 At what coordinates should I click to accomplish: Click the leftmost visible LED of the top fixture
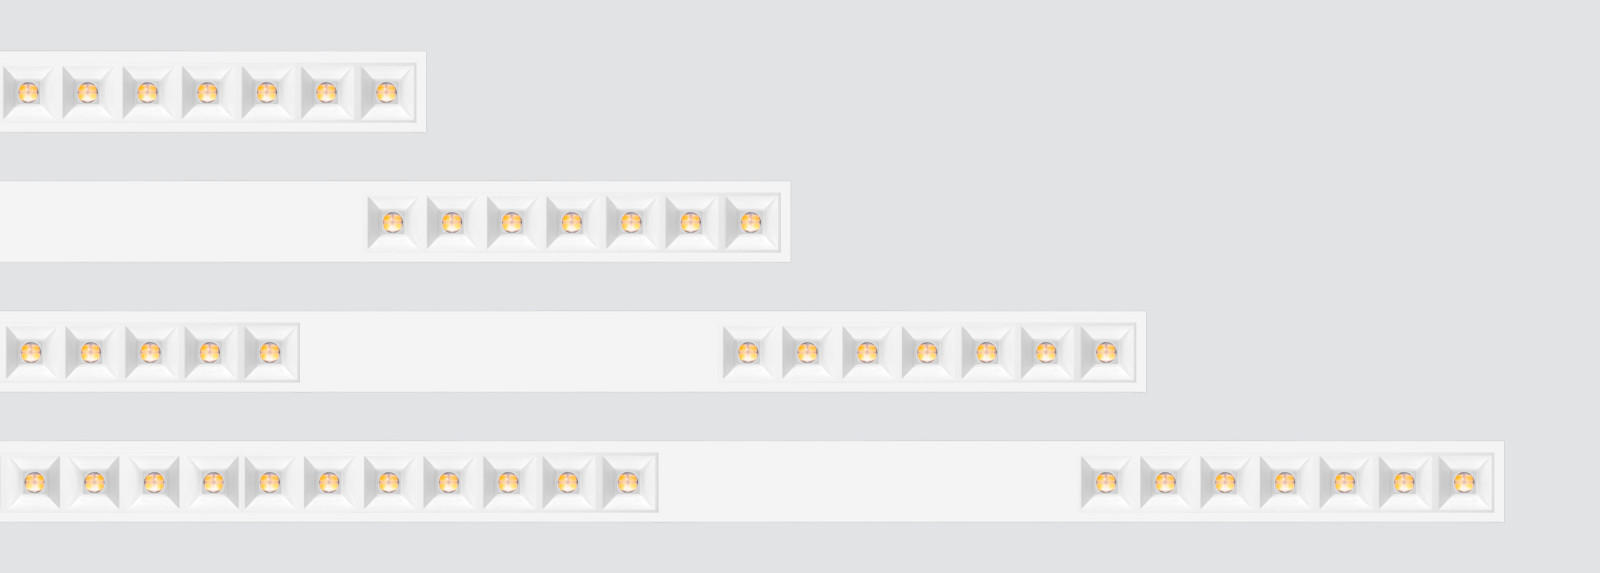pos(27,93)
